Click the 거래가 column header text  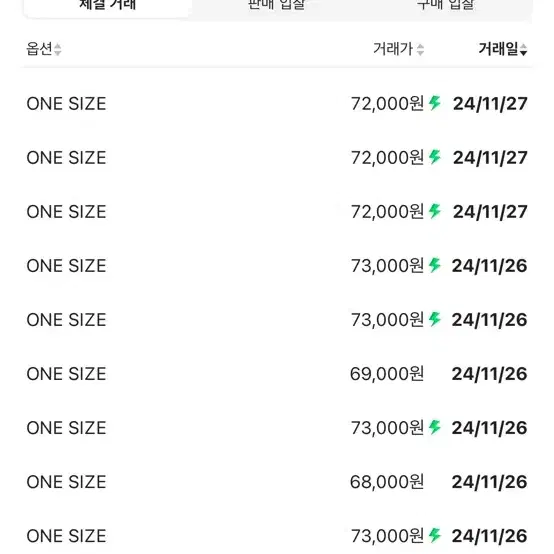tap(393, 49)
